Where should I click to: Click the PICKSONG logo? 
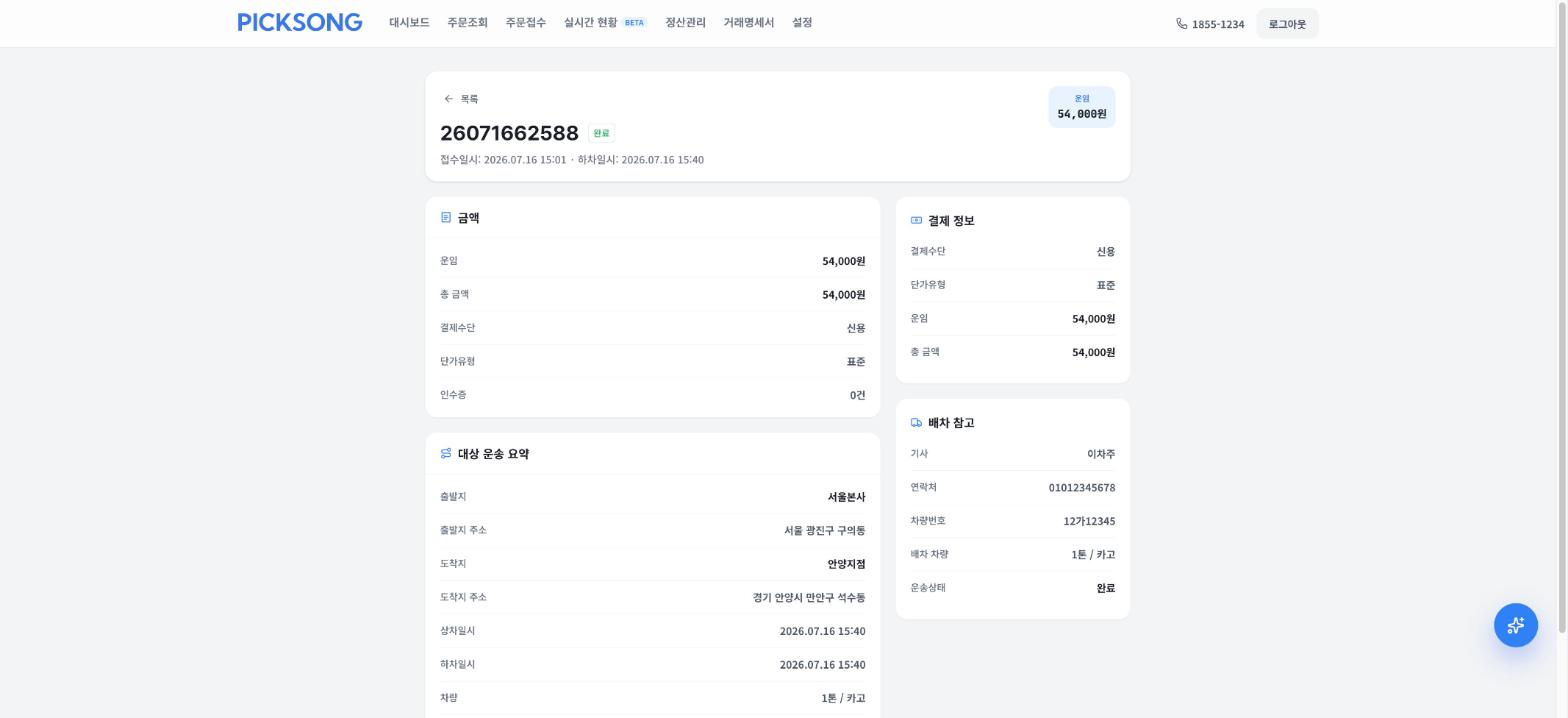[299, 22]
